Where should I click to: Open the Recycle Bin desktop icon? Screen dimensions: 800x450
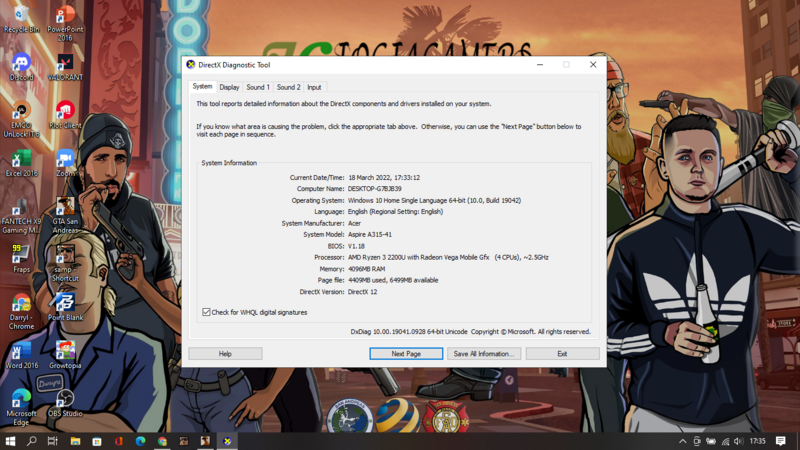pyautogui.click(x=21, y=19)
